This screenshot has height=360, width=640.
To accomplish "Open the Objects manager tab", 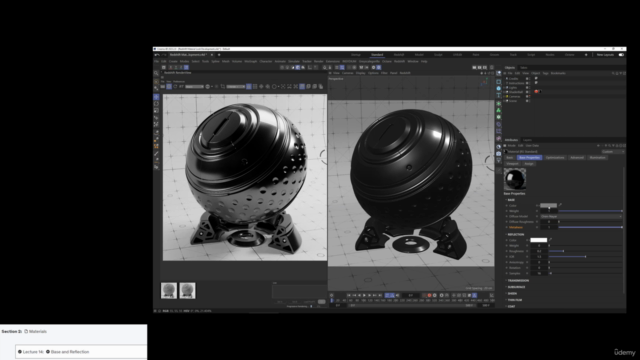I will click(510, 68).
